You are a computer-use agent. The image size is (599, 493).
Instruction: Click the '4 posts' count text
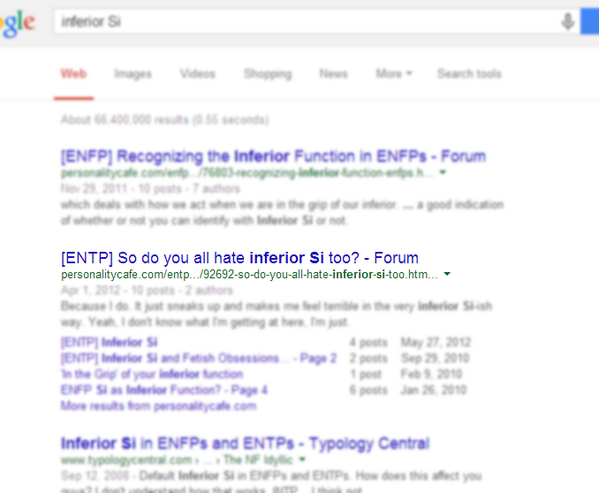coord(368,342)
